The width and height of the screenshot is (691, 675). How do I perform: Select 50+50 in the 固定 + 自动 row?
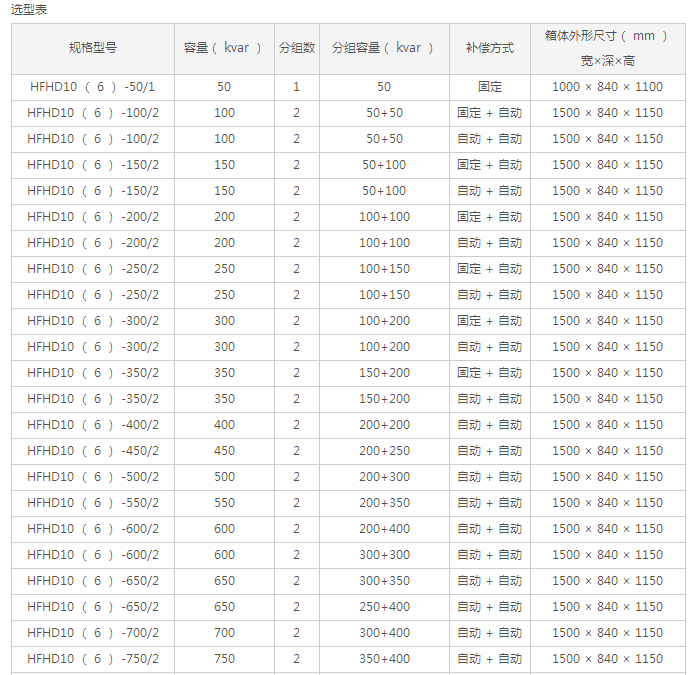[384, 113]
